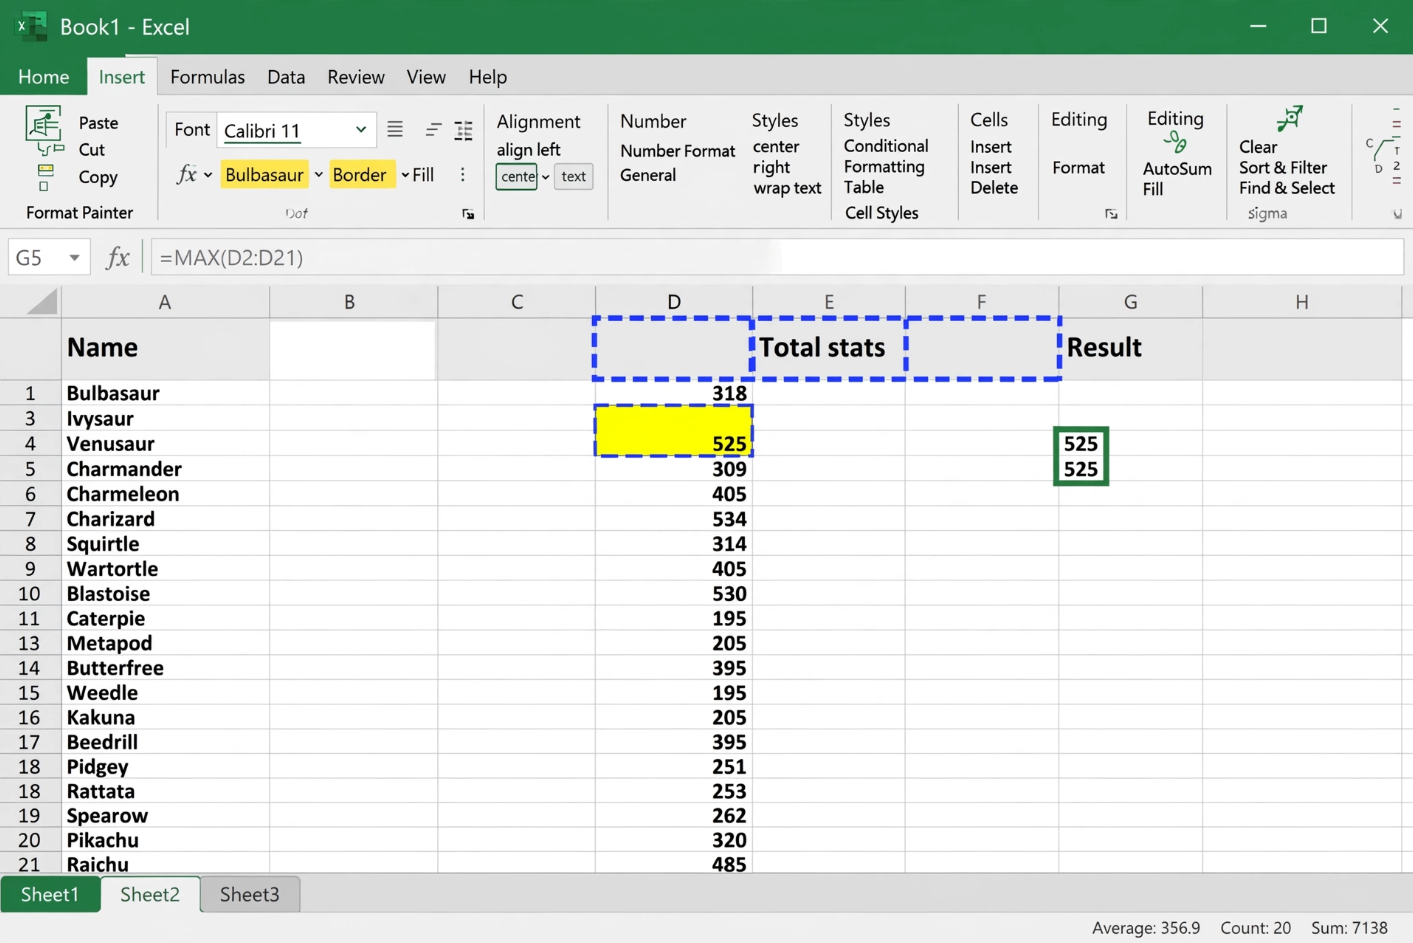Toggle the text button in Alignment
The width and height of the screenshot is (1413, 943).
point(573,177)
